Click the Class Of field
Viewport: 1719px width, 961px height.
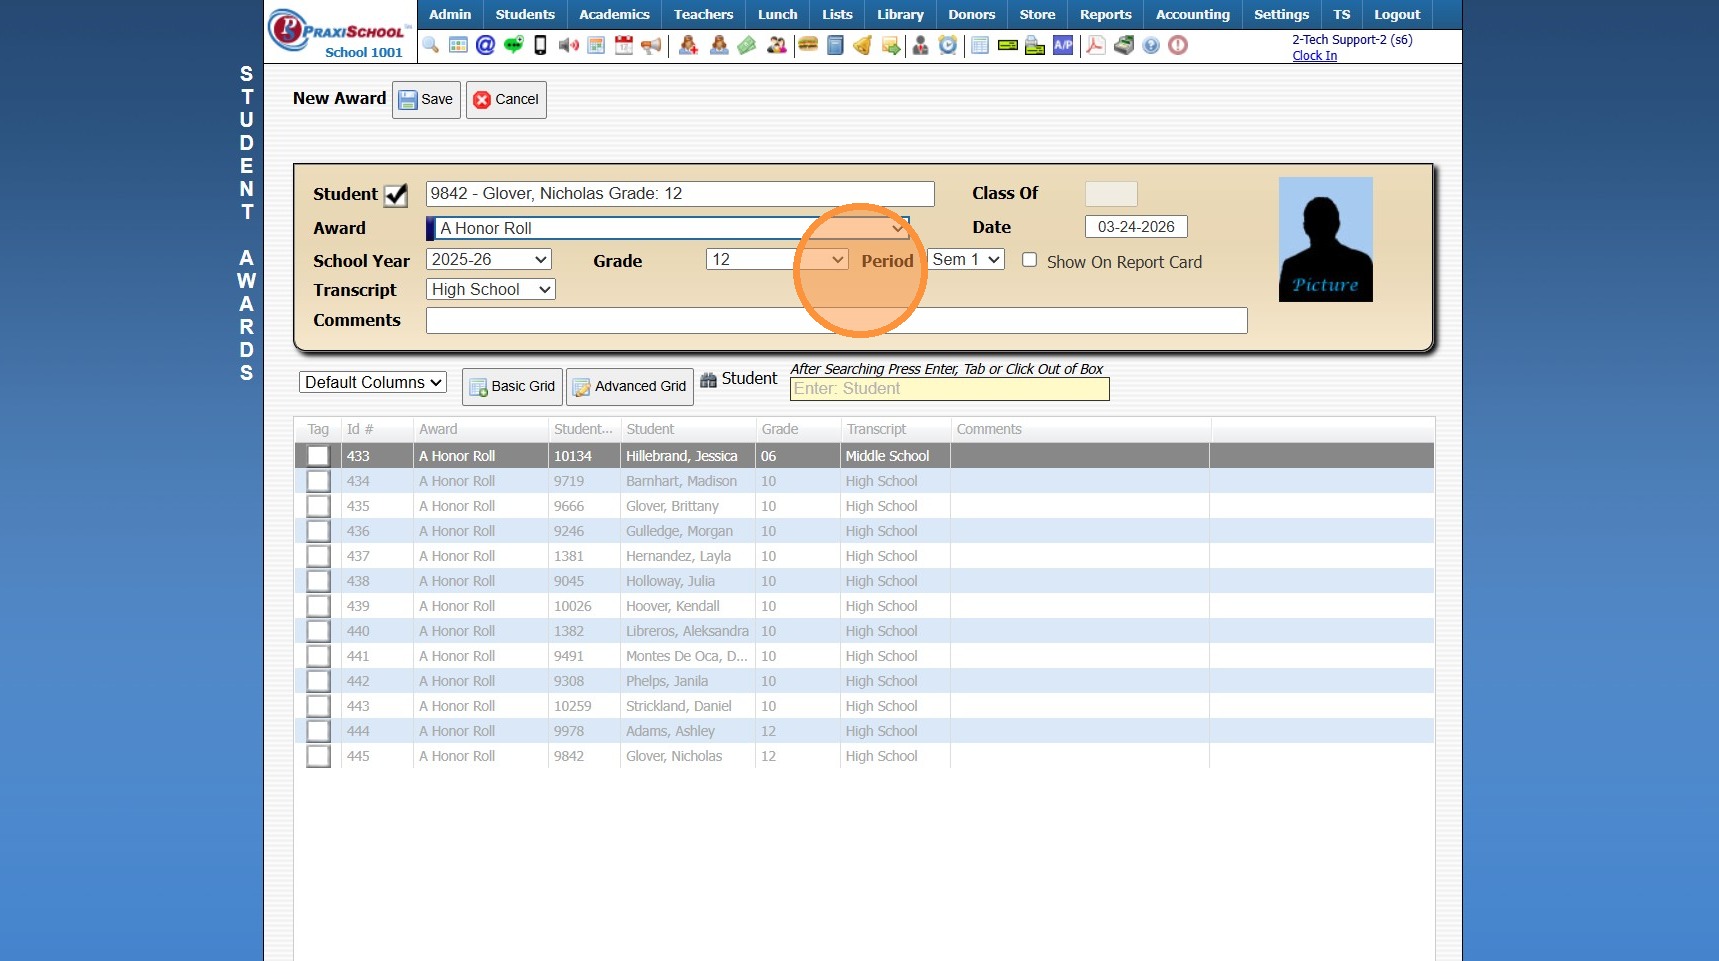tap(1111, 194)
